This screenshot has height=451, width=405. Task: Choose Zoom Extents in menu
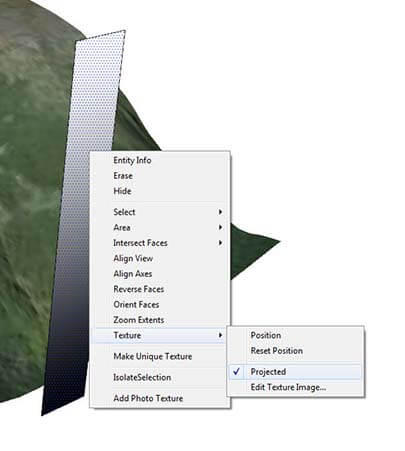click(138, 320)
